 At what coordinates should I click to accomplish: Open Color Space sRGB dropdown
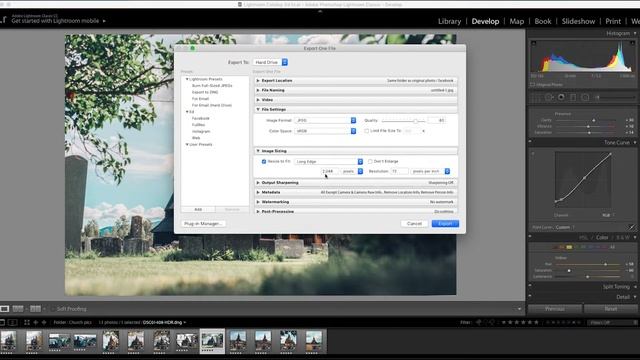pyautogui.click(x=325, y=131)
